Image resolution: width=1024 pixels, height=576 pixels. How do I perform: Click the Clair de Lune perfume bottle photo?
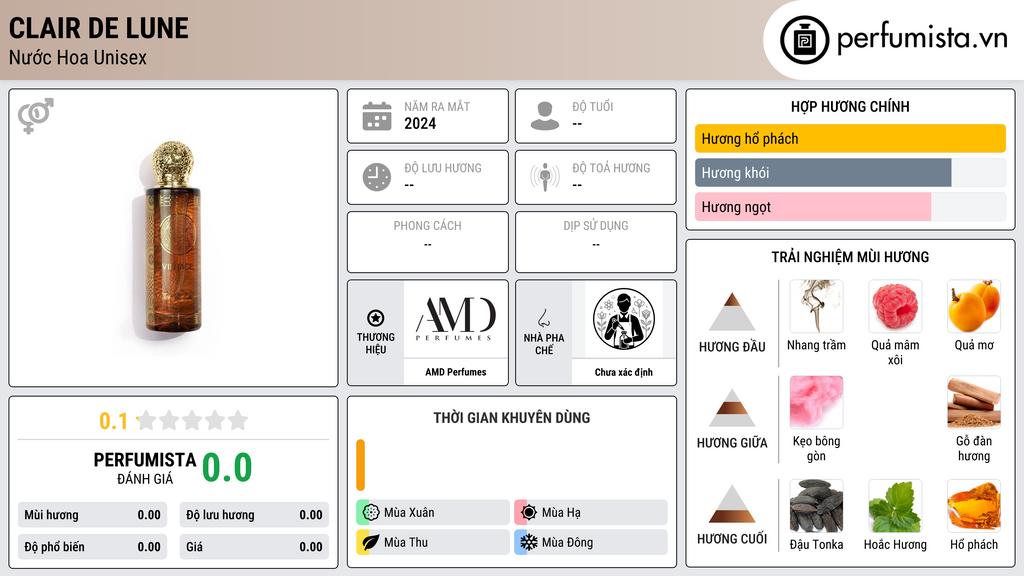tap(172, 237)
